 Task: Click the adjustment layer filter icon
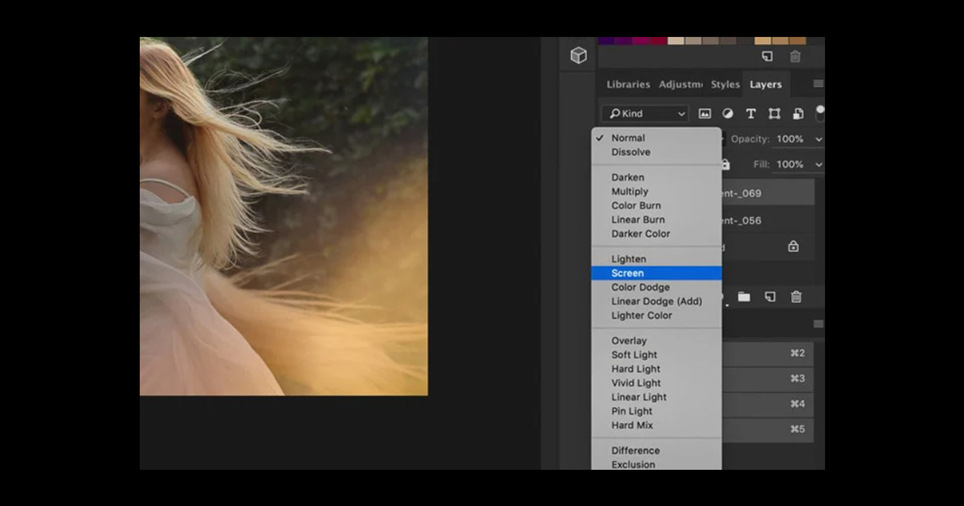(727, 113)
